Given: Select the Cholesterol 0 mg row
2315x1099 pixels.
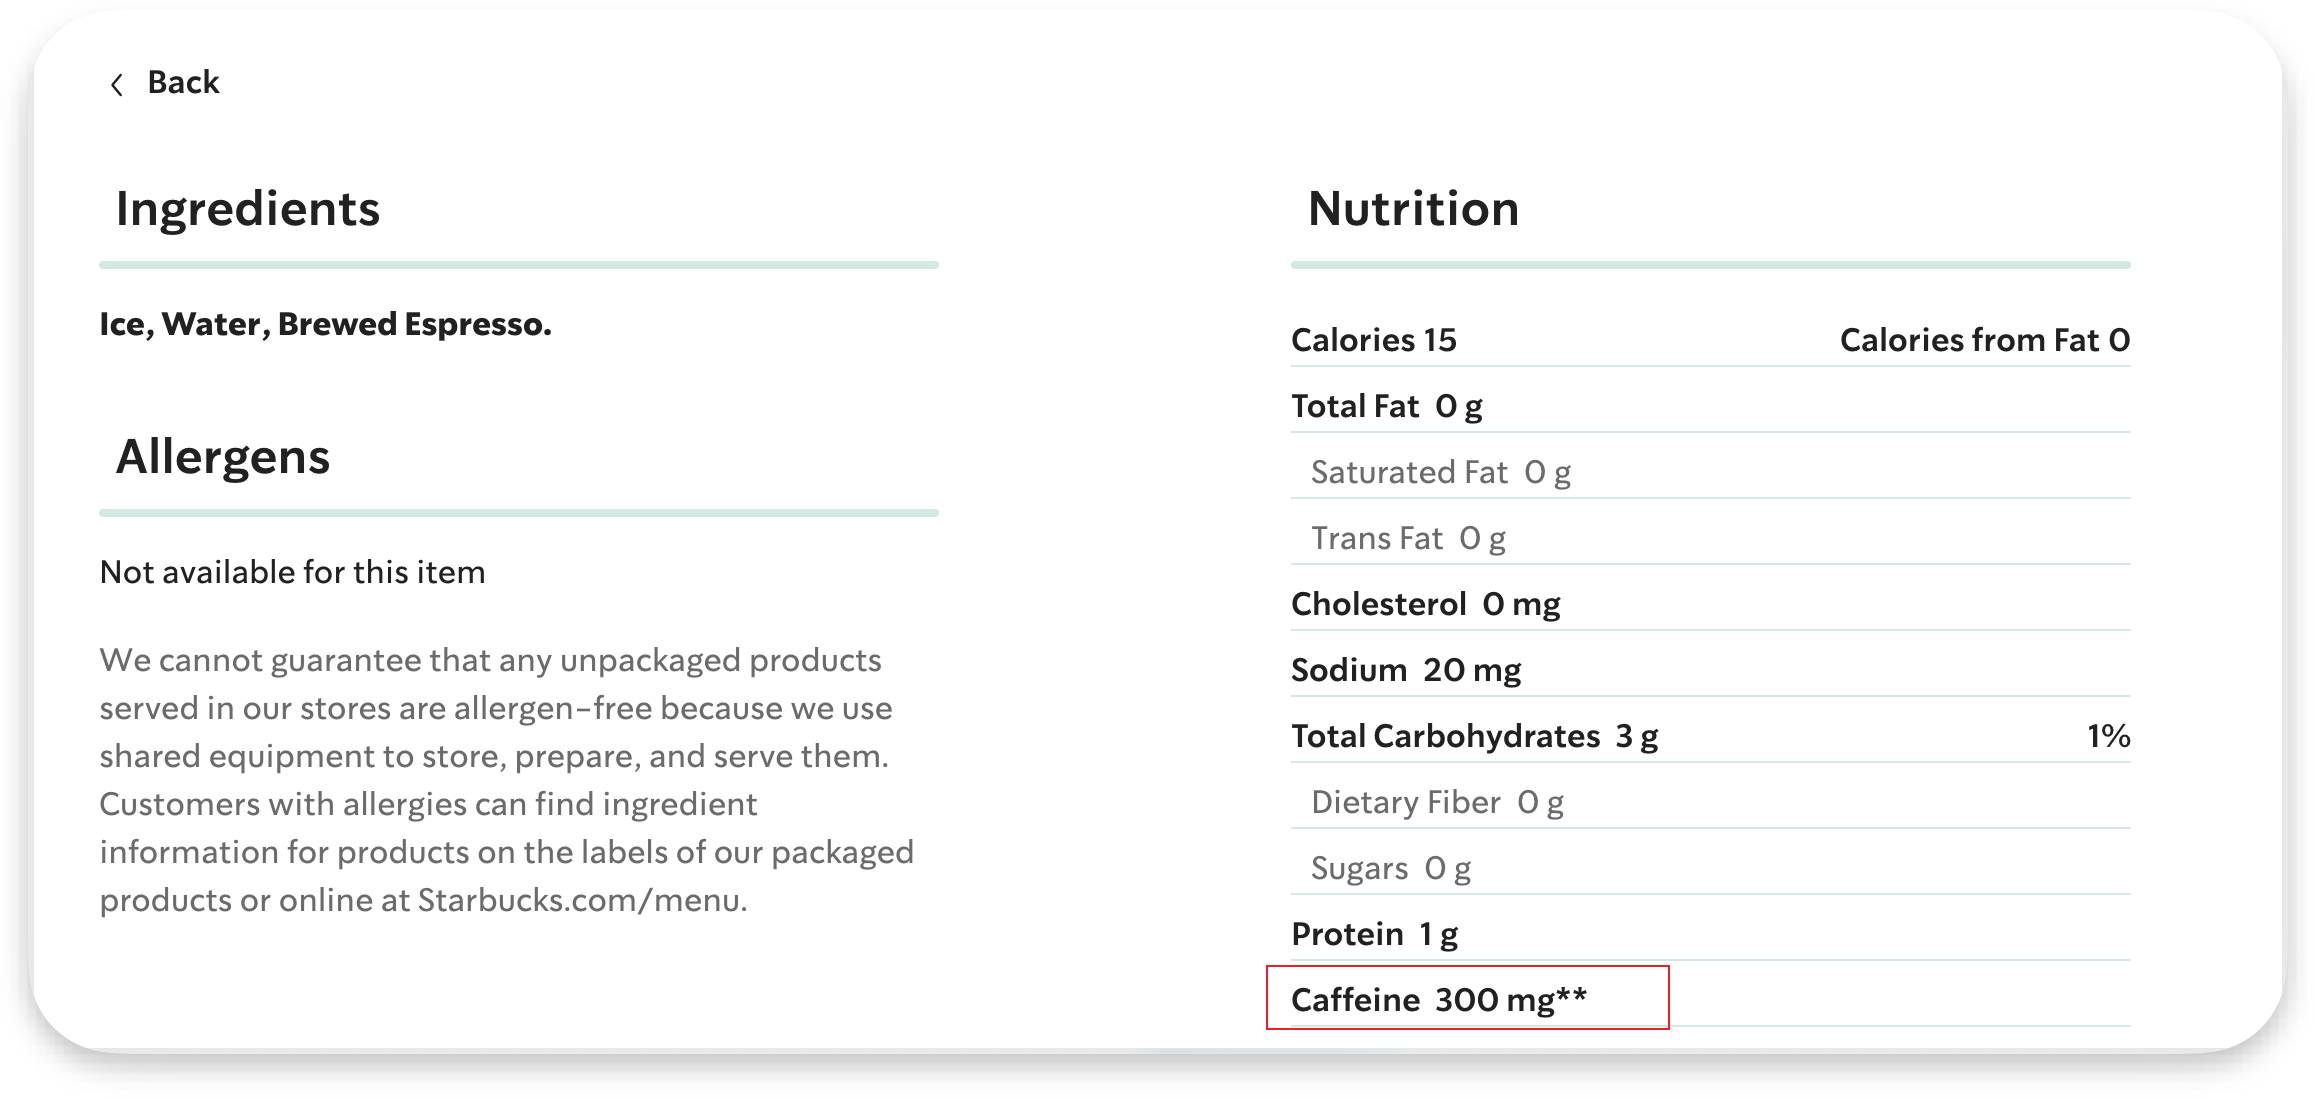Looking at the screenshot, I should pyautogui.click(x=1425, y=604).
